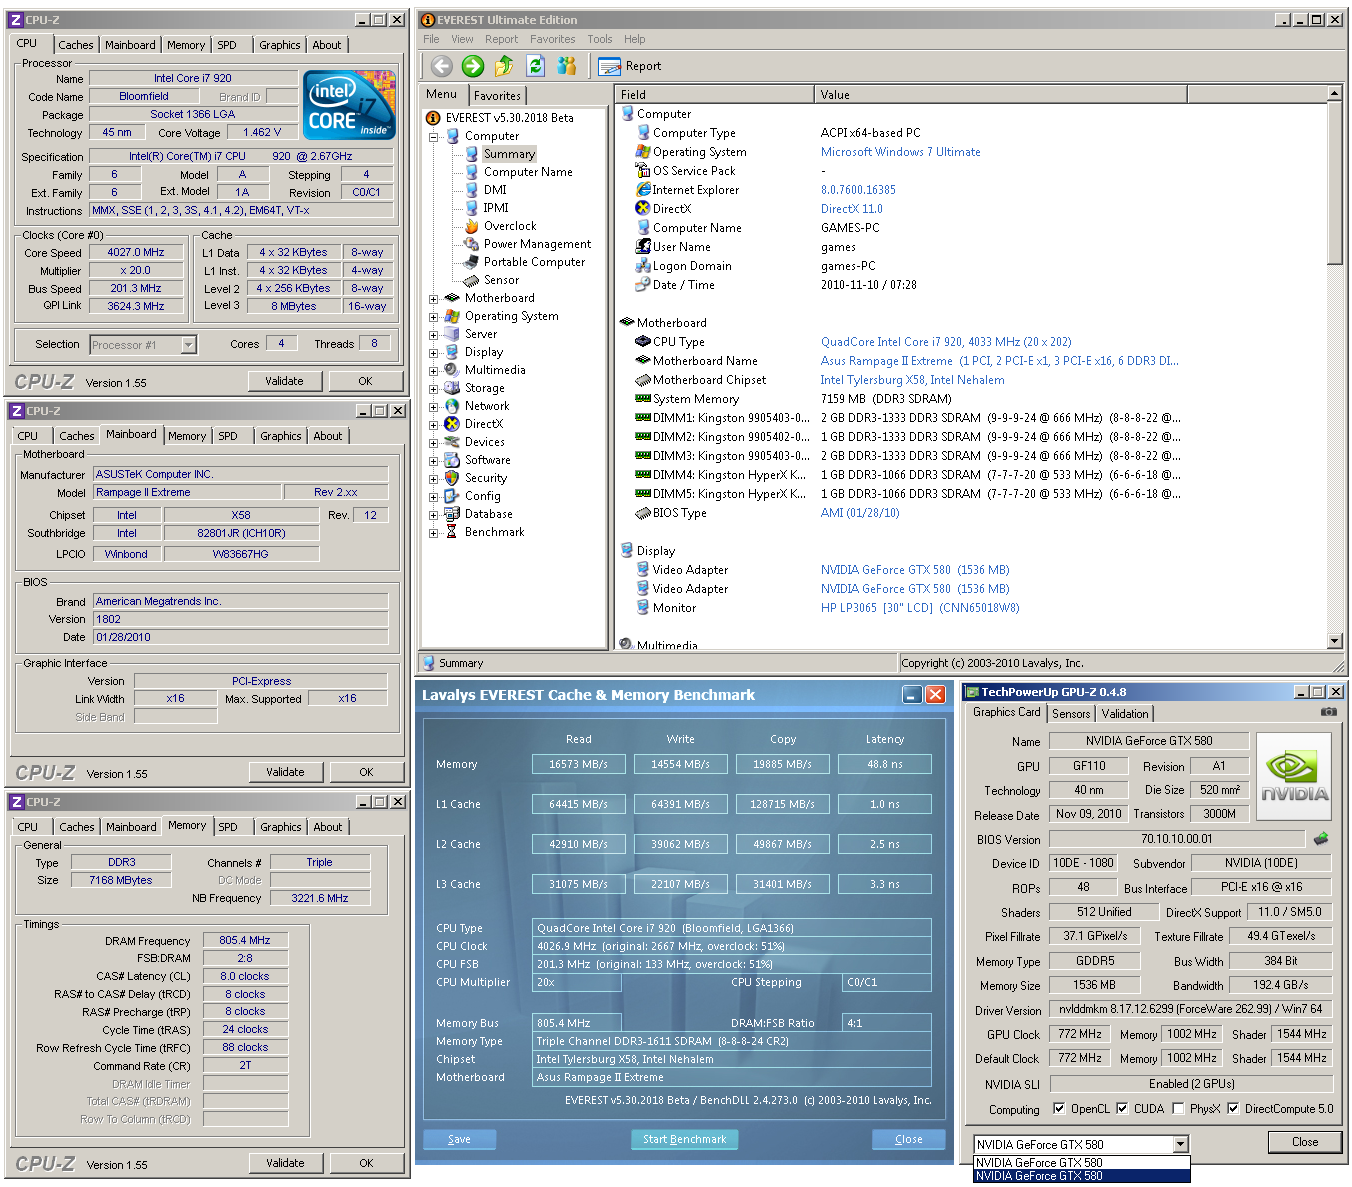Screen dimensions: 1352x1187
Task: Switch to Sensors tab in GPU-Z
Action: pos(1071,713)
